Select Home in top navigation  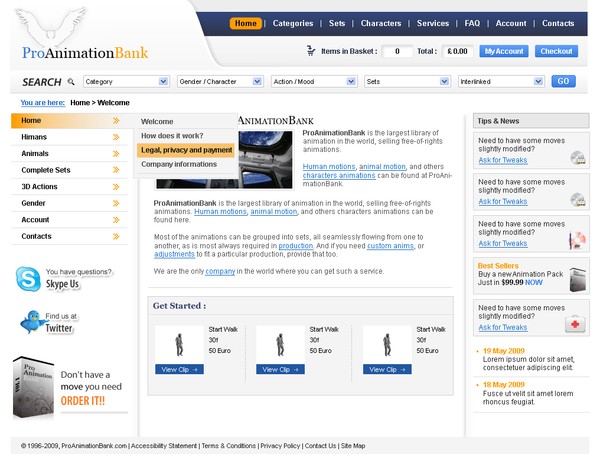click(x=246, y=23)
